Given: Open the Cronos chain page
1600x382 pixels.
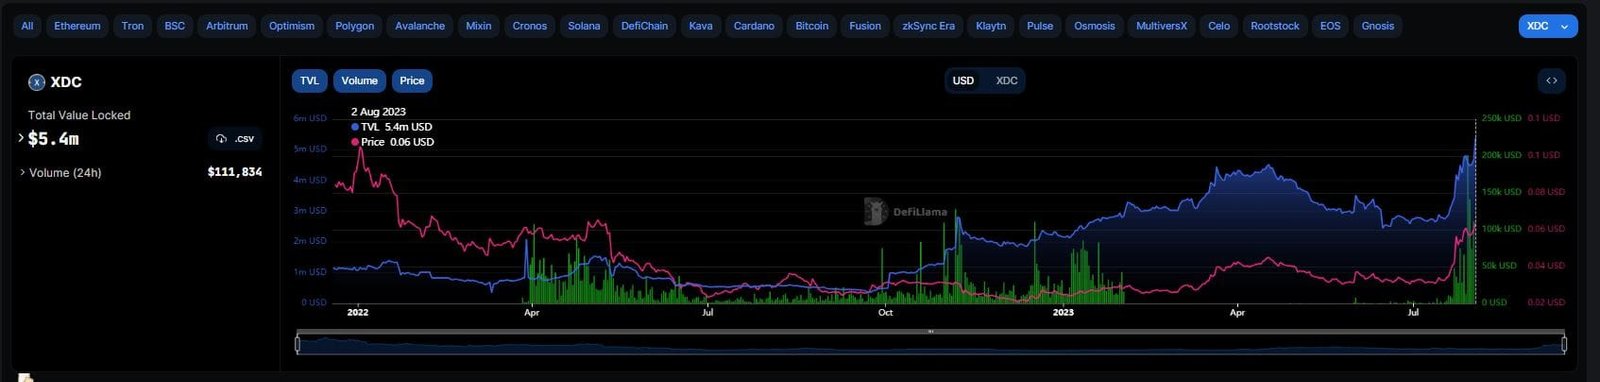Looking at the screenshot, I should click(530, 26).
